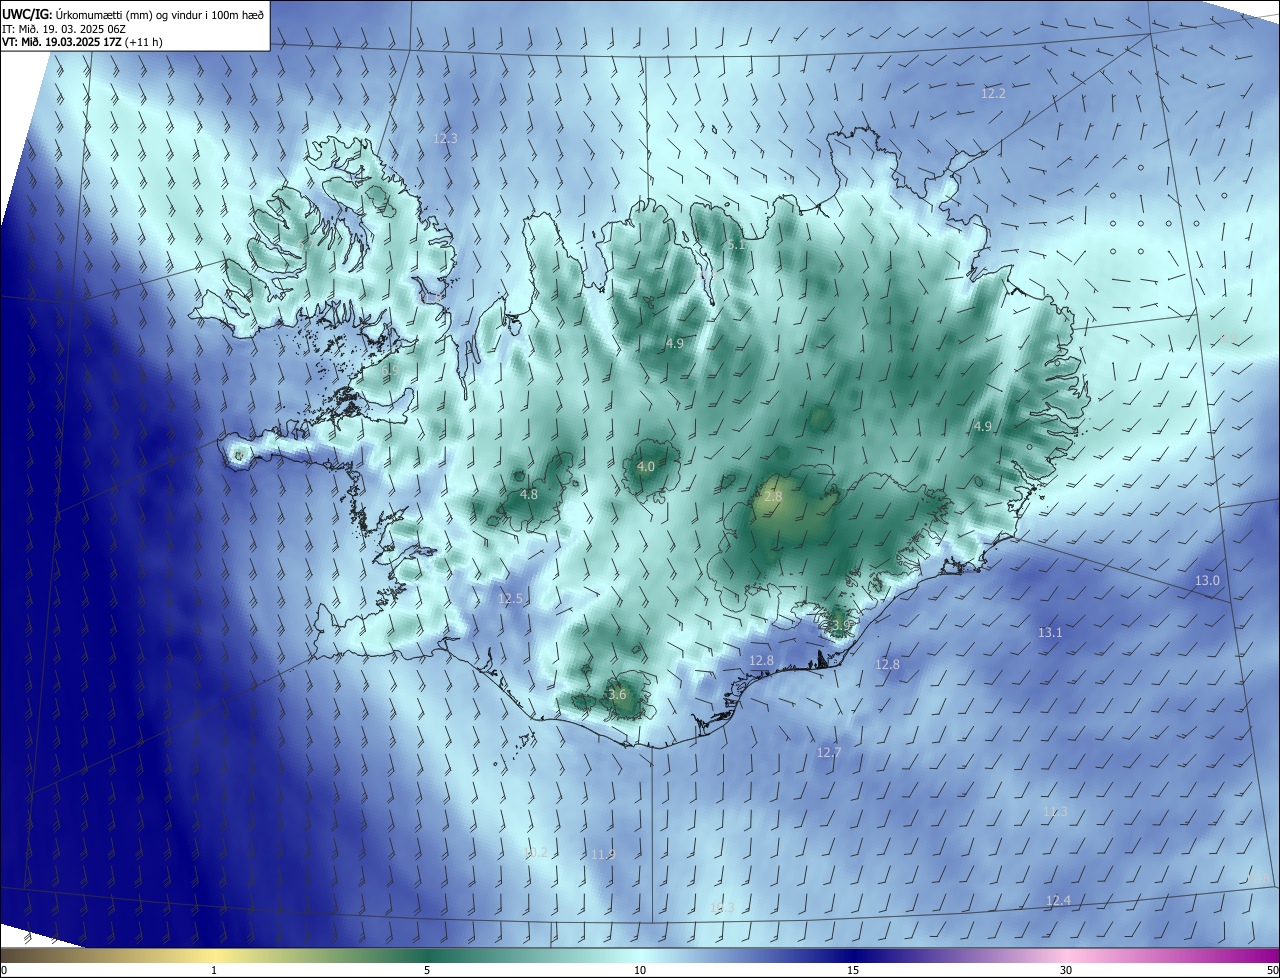Click the 5.1 value in the north
This screenshot has width=1280, height=978.
pos(737,245)
